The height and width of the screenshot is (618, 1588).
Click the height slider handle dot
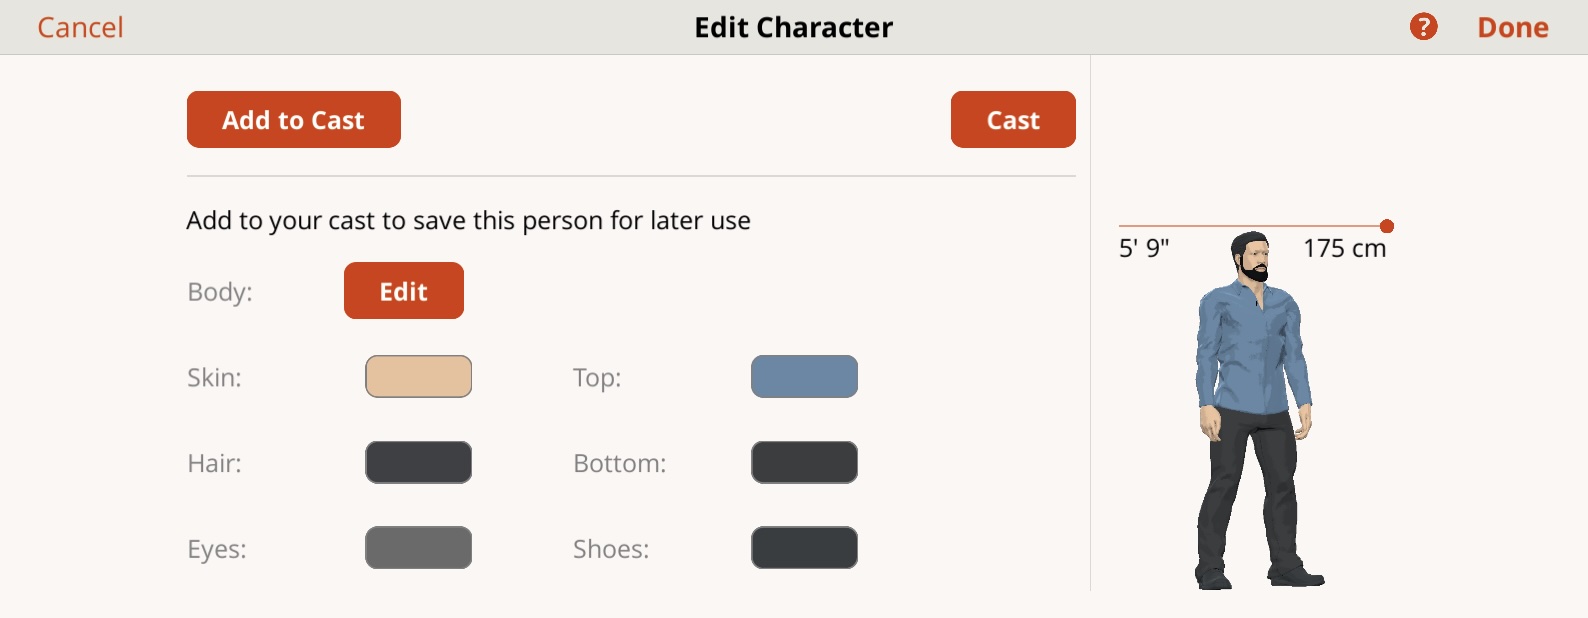[1387, 226]
